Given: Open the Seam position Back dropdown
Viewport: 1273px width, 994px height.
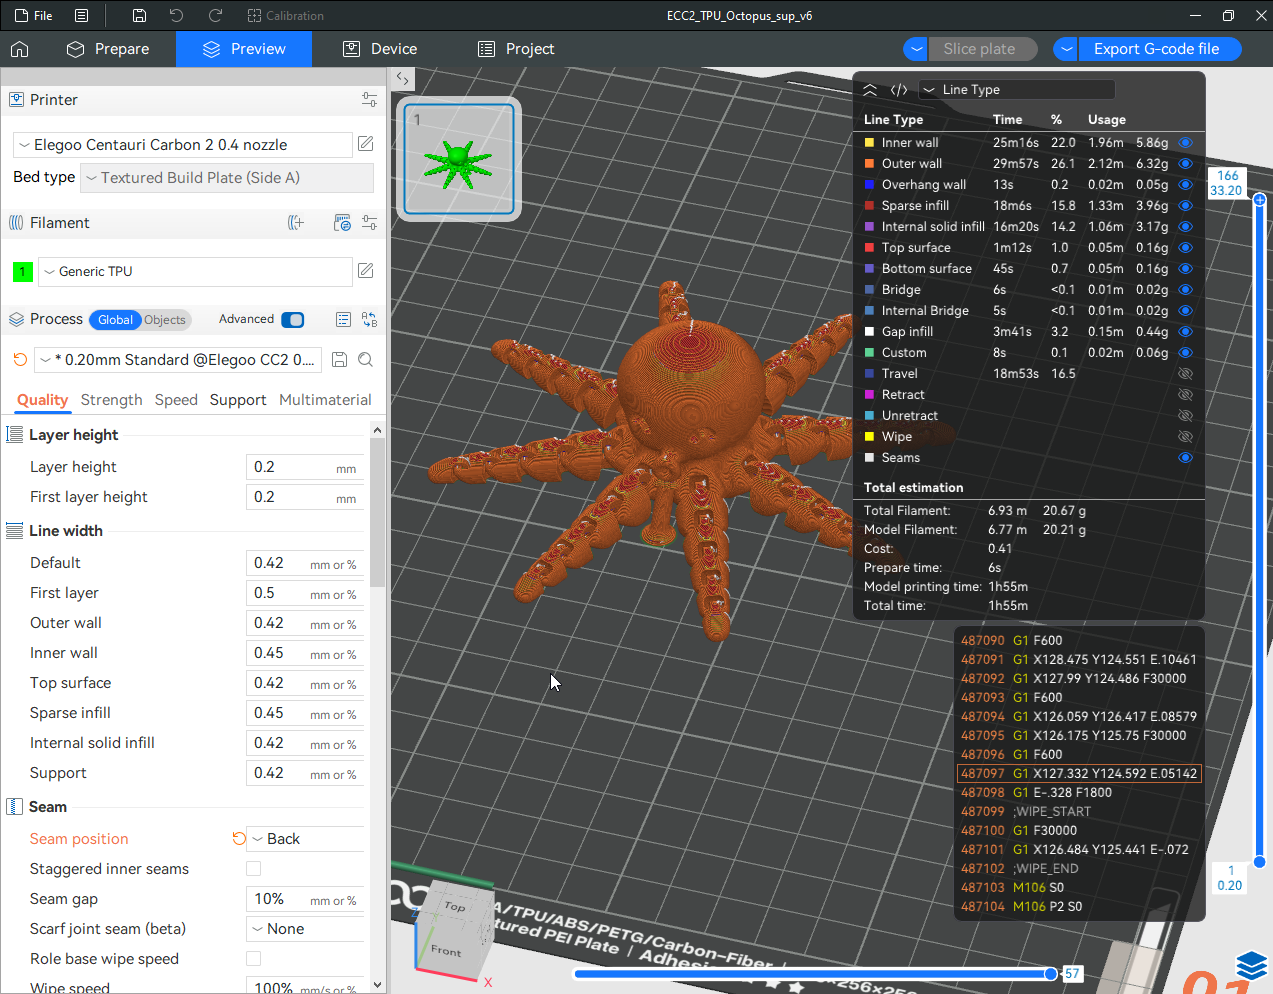Looking at the screenshot, I should 305,839.
